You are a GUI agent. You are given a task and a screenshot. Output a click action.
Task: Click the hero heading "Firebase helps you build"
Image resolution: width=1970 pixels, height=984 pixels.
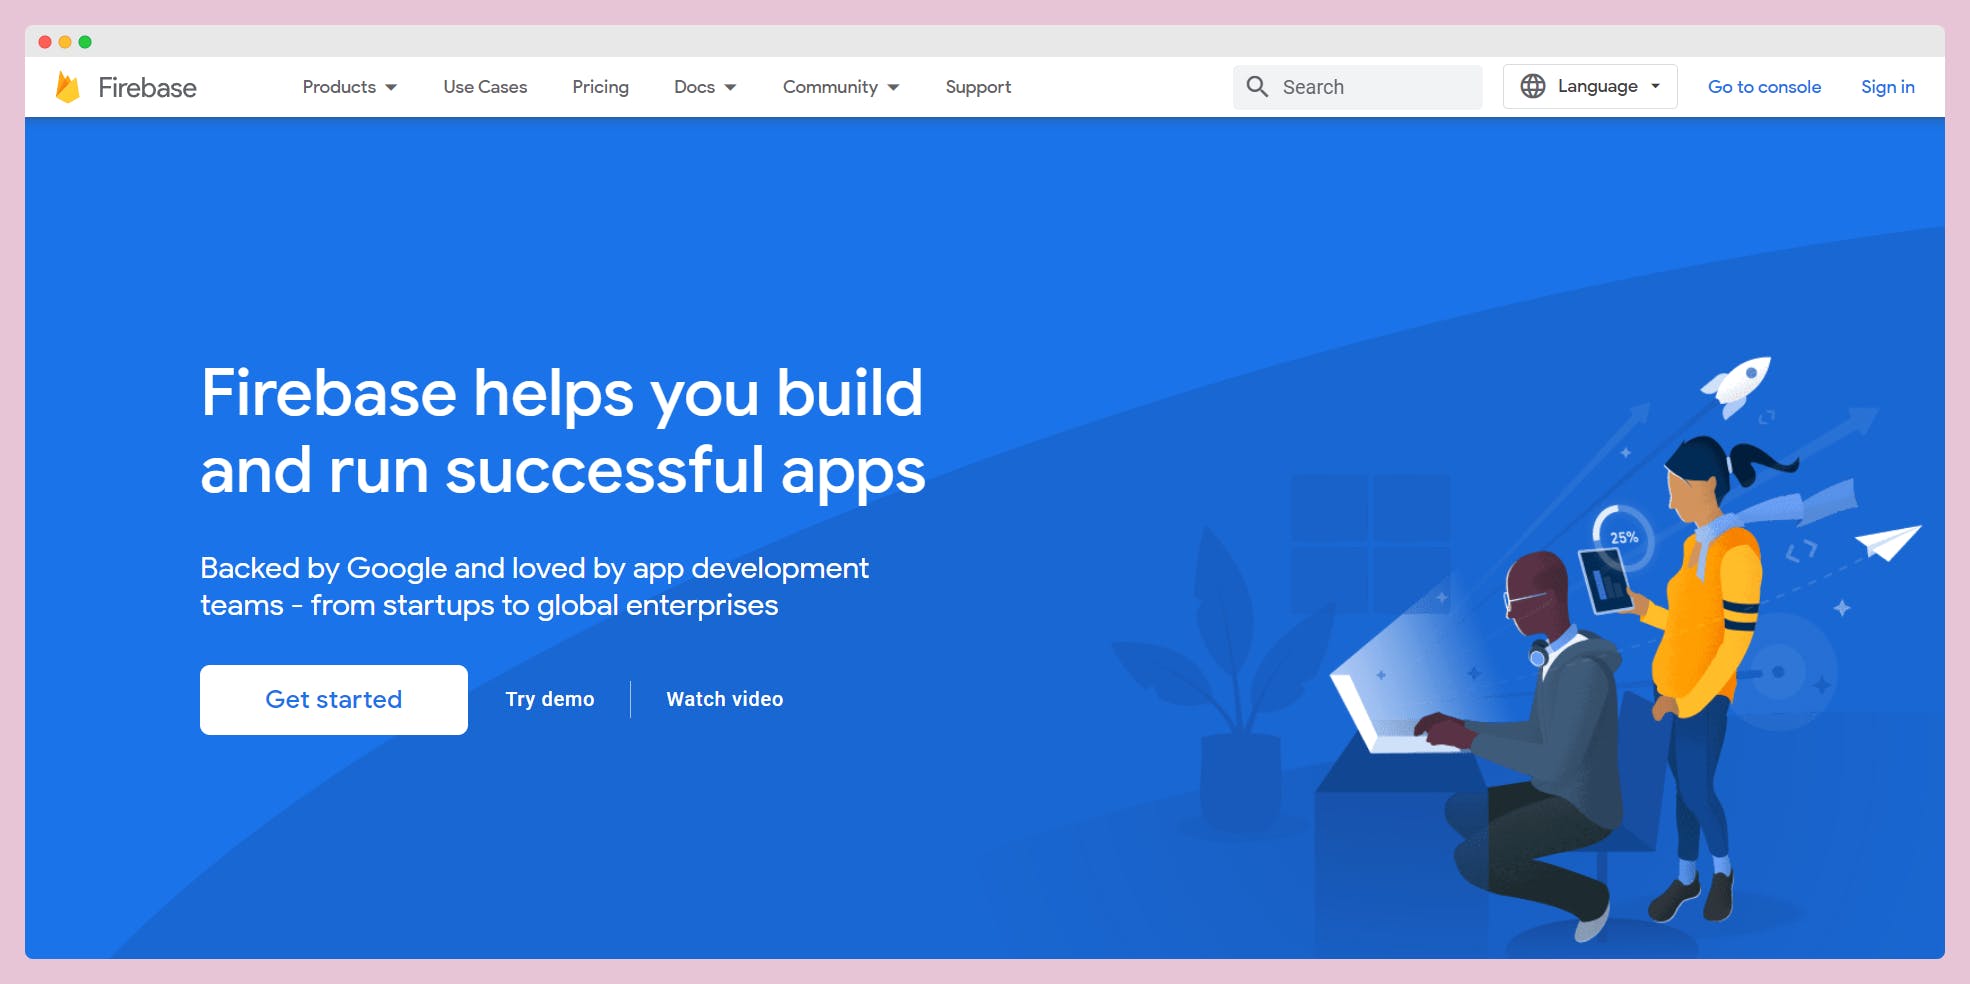[x=562, y=393]
